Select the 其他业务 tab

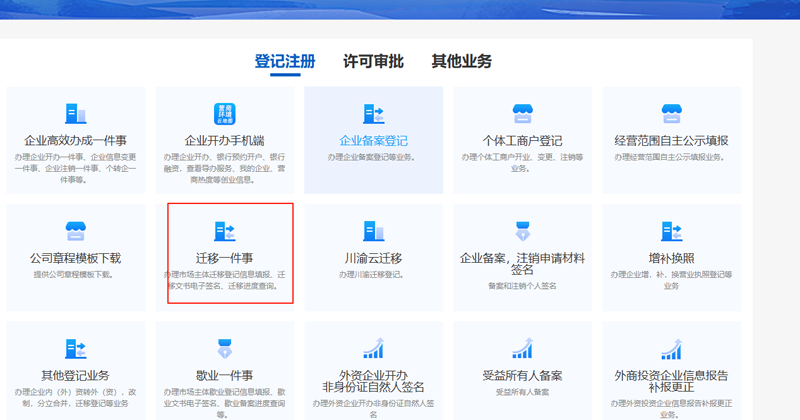tap(461, 61)
